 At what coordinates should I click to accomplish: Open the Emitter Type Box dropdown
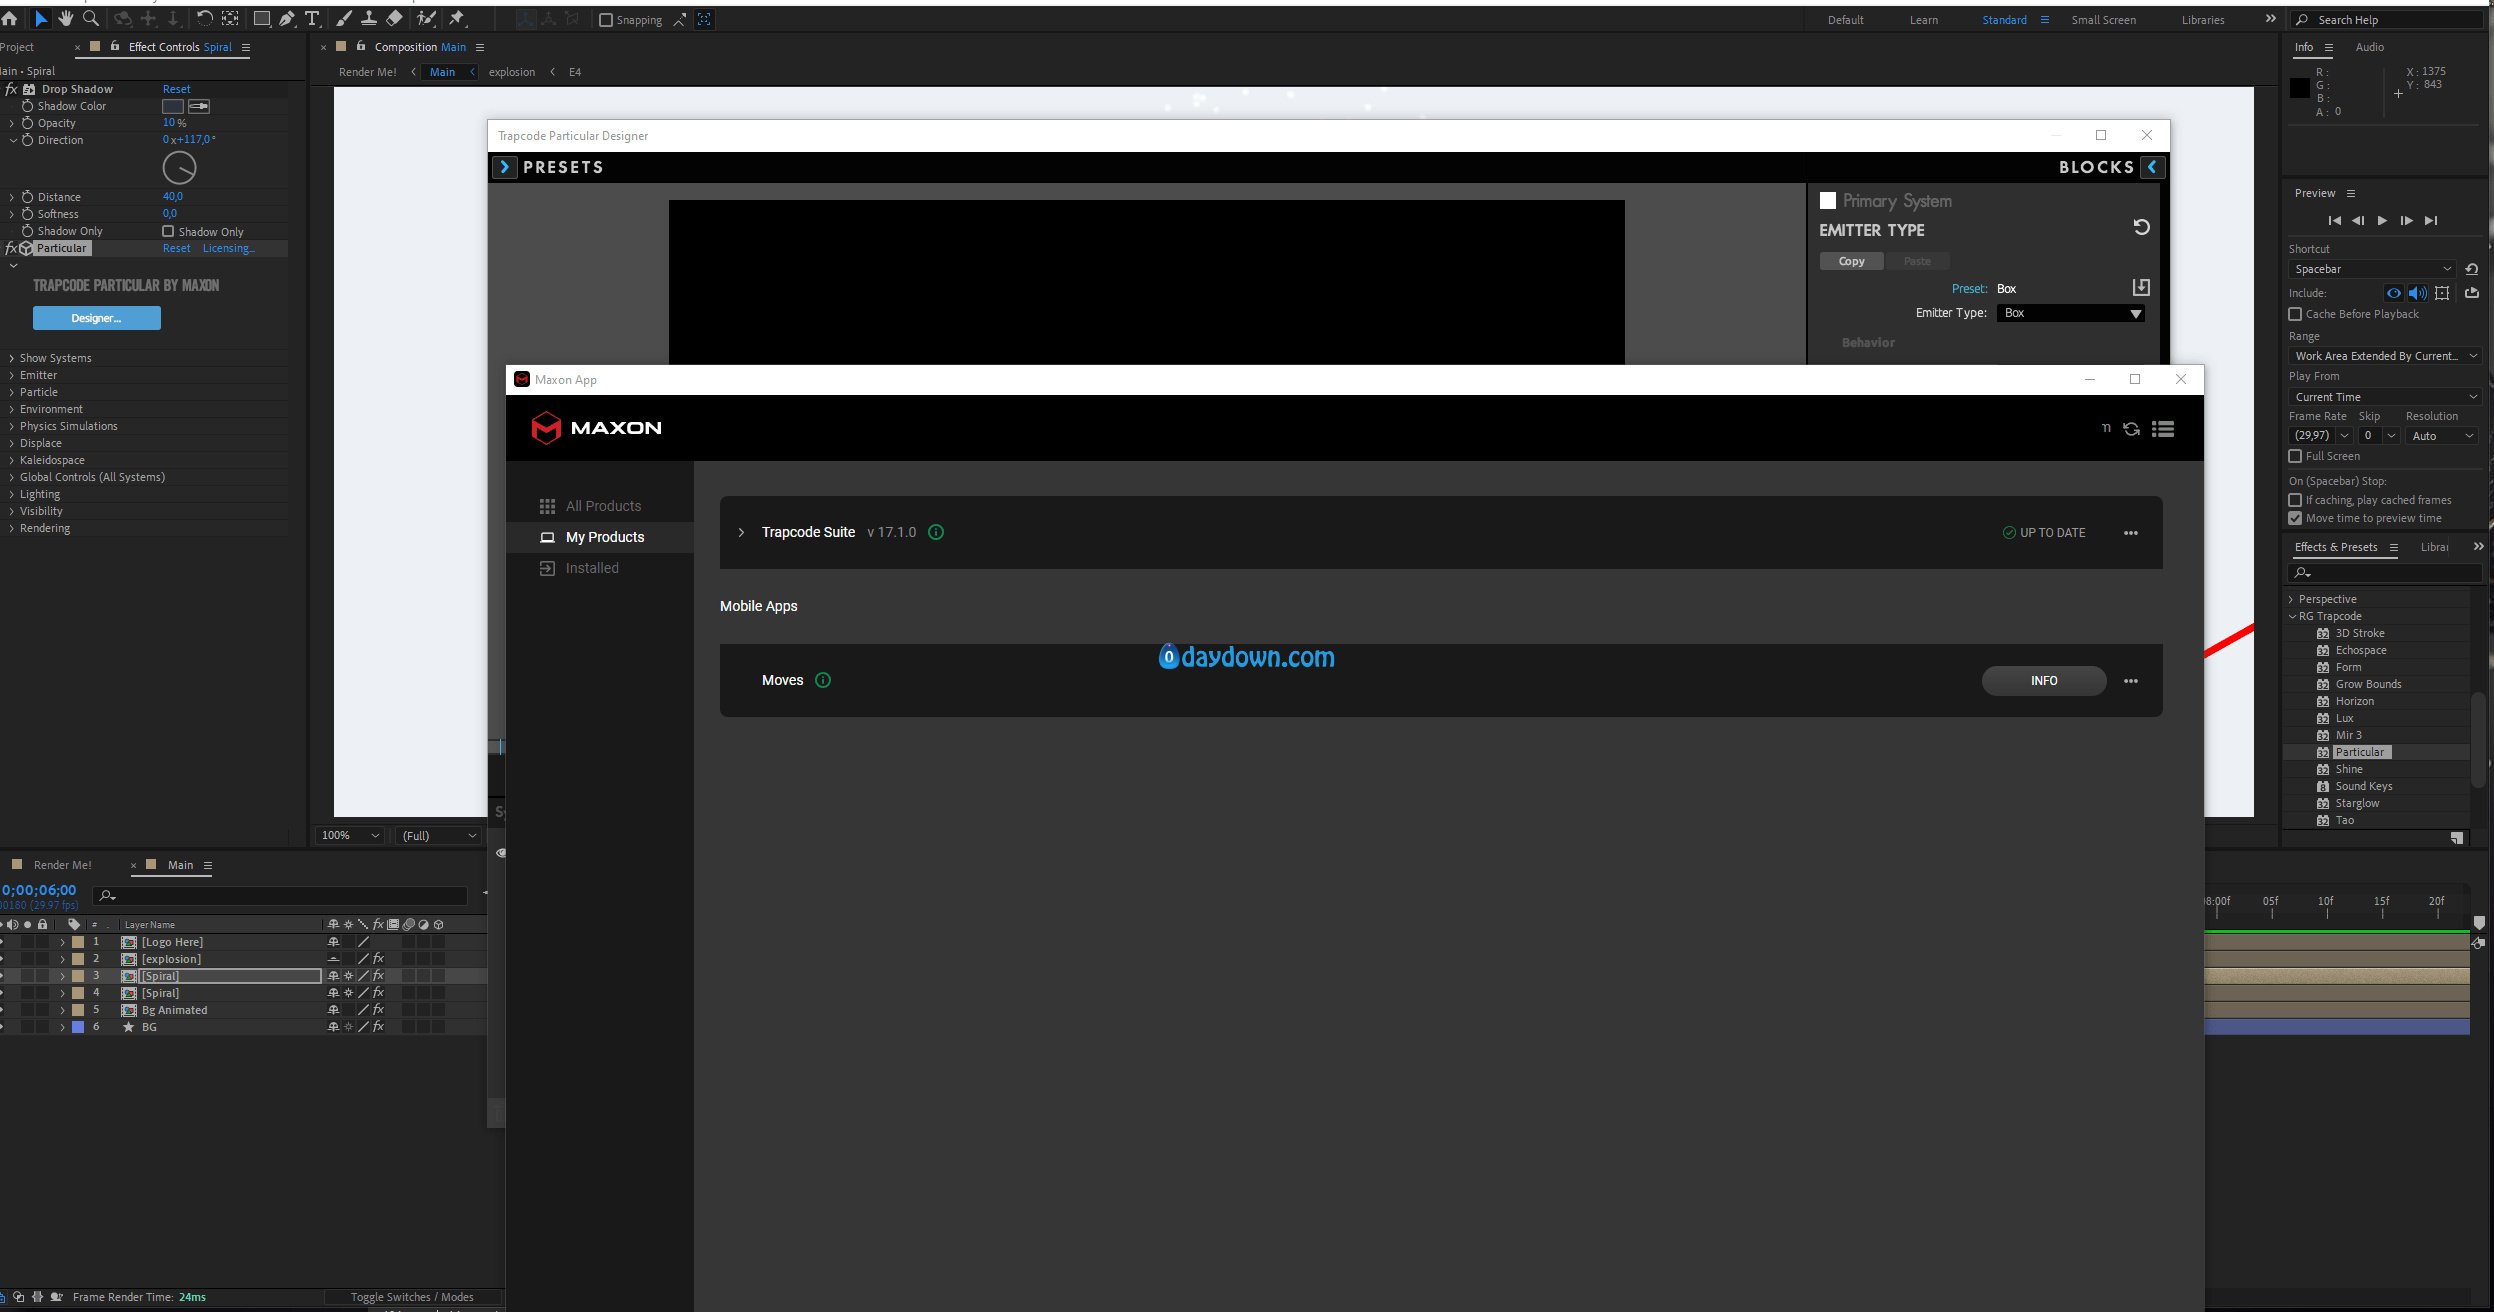pos(2070,313)
